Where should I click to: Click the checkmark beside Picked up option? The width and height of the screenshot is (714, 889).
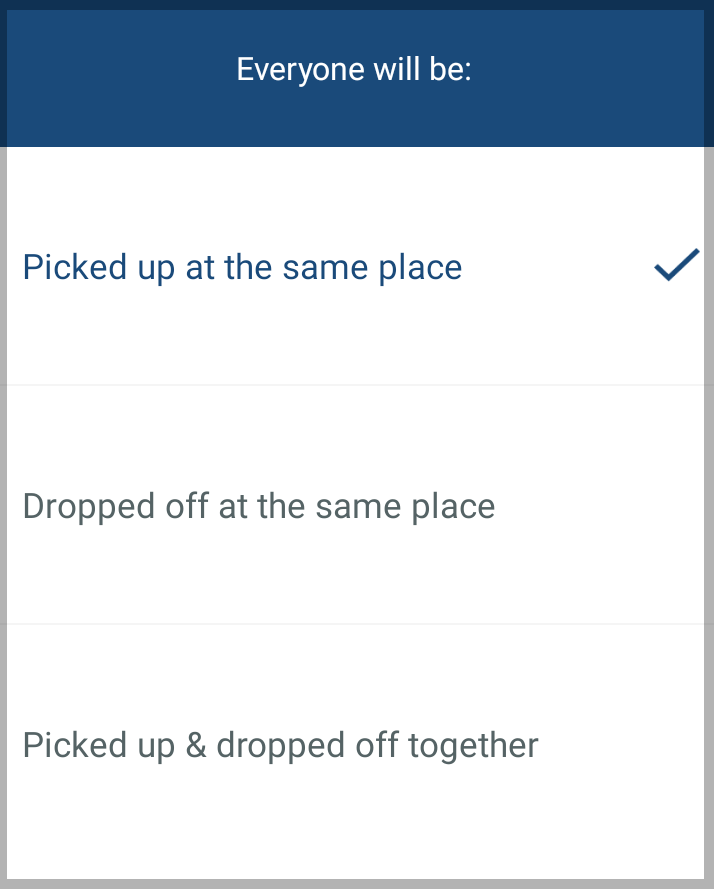pyautogui.click(x=676, y=267)
